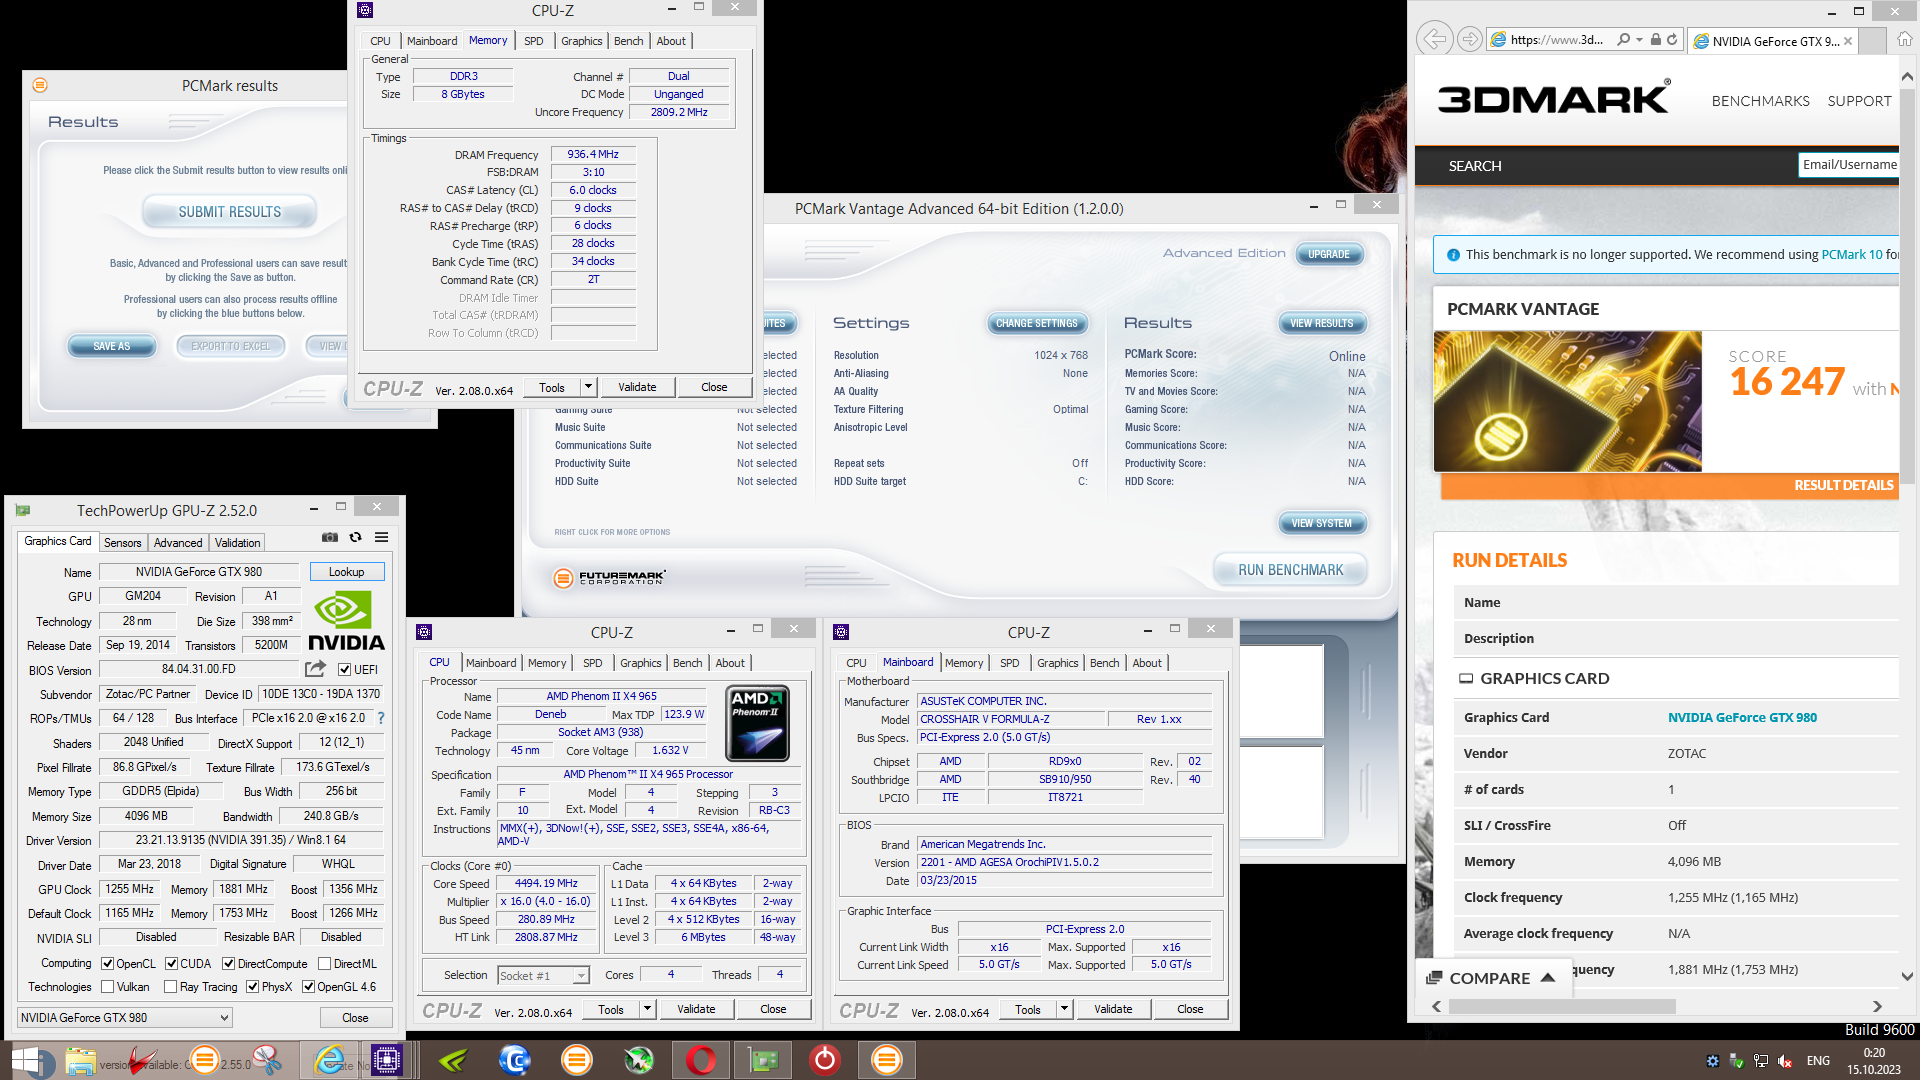The width and height of the screenshot is (1920, 1080).
Task: Open the PCMark 10 link
Action: 1851,254
